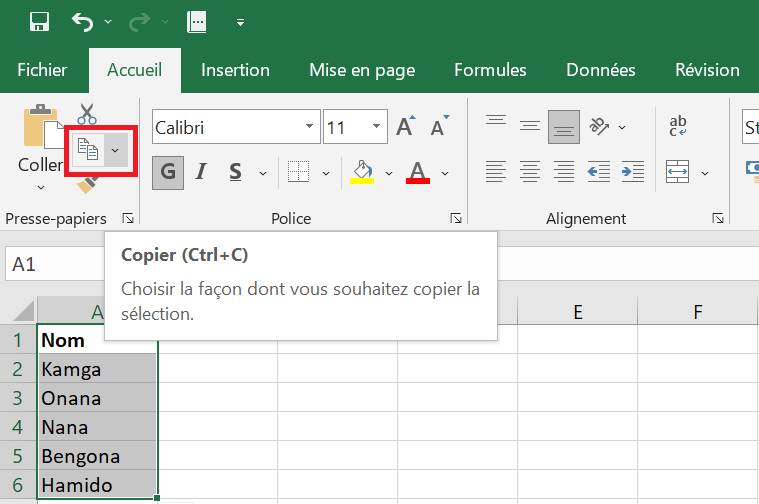Open the Alignement dialog launcher
This screenshot has height=504, width=759.
[x=718, y=218]
